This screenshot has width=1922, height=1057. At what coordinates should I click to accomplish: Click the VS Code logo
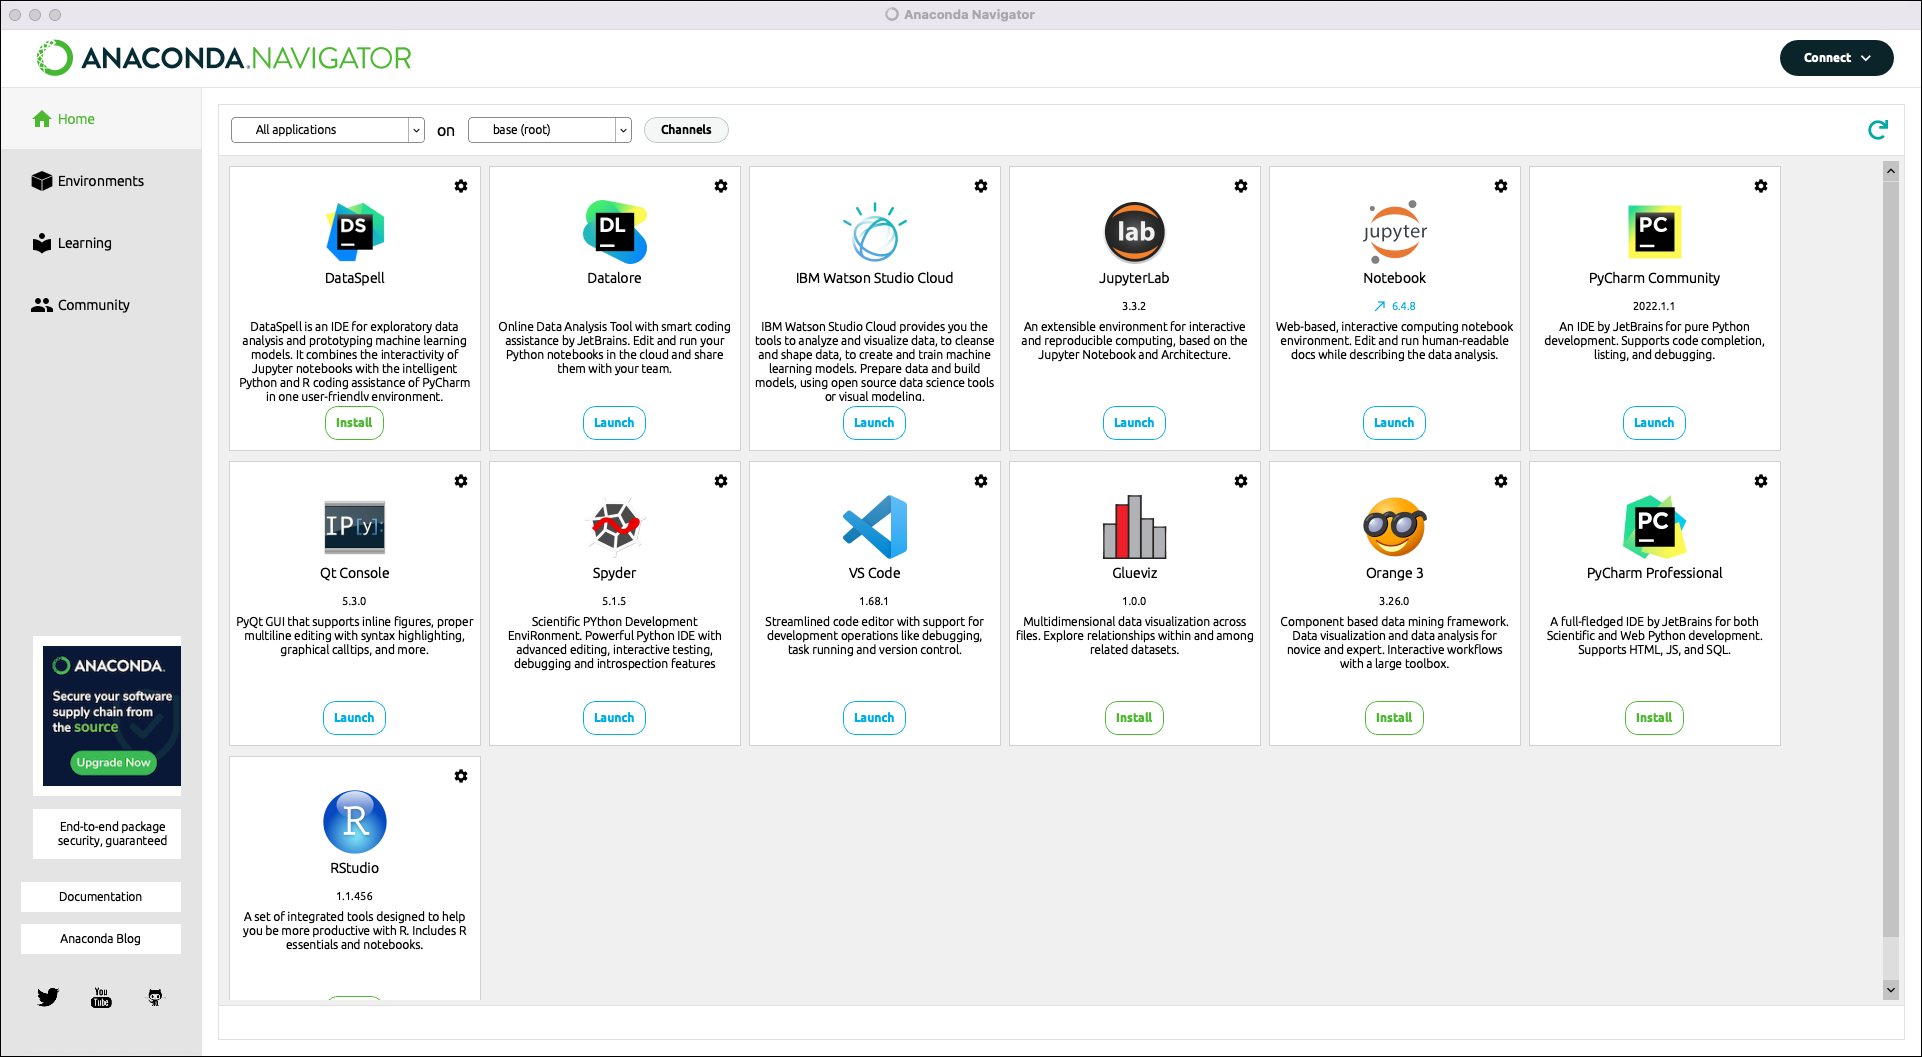pyautogui.click(x=875, y=526)
